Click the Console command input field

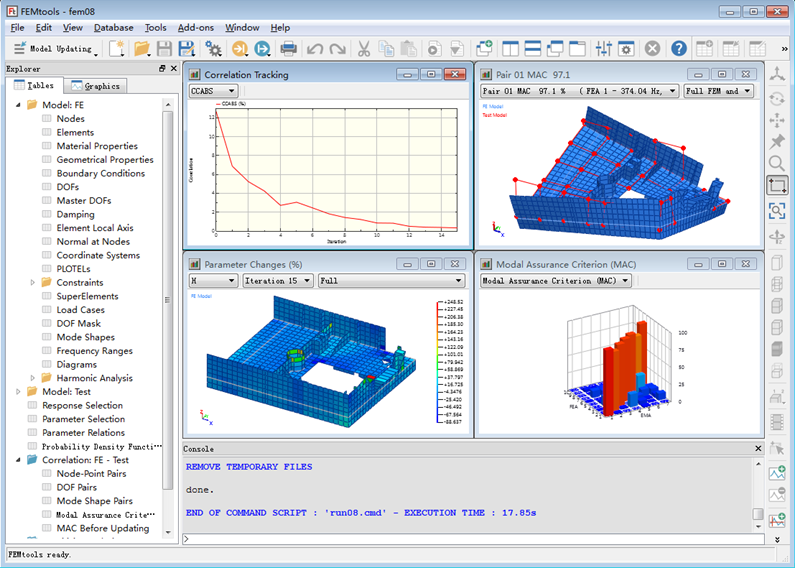coord(473,539)
